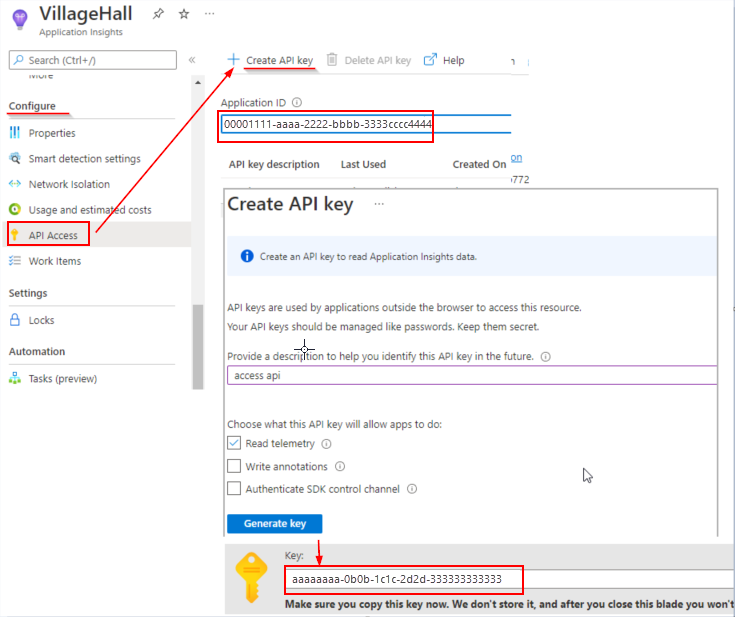Image resolution: width=735 pixels, height=617 pixels.
Task: Open the ellipsis menu beside Create API key heading
Action: (379, 204)
